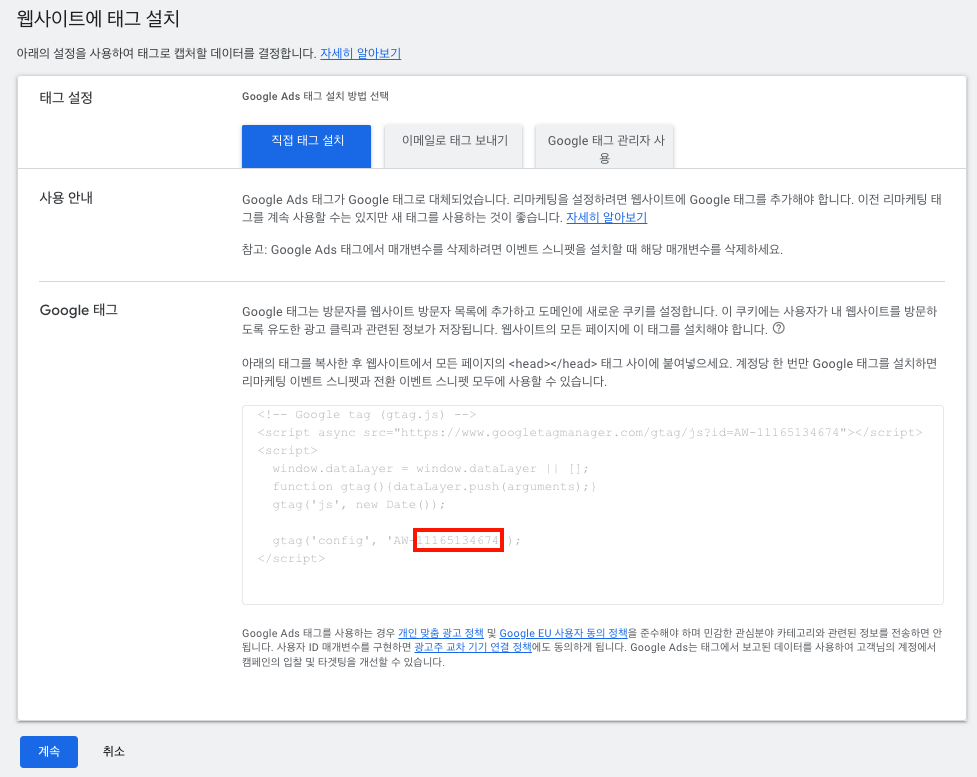Open 자세히 알아보기 link in 사용 안내 section

click(606, 217)
